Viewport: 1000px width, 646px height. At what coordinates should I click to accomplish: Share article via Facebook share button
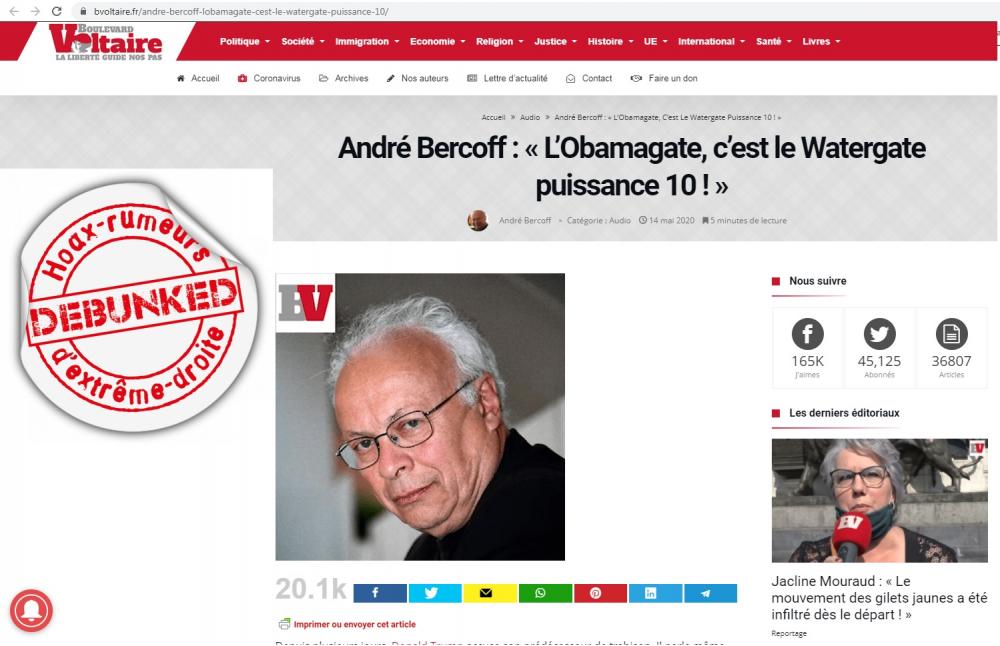[379, 593]
